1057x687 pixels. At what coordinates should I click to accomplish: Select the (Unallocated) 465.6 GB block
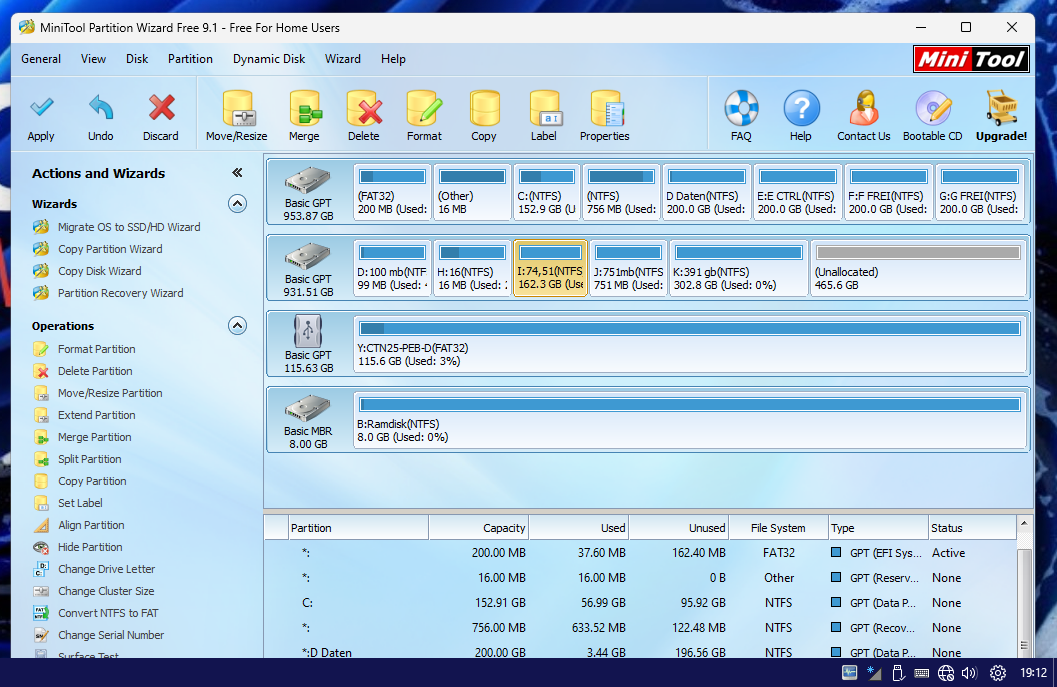tap(917, 268)
